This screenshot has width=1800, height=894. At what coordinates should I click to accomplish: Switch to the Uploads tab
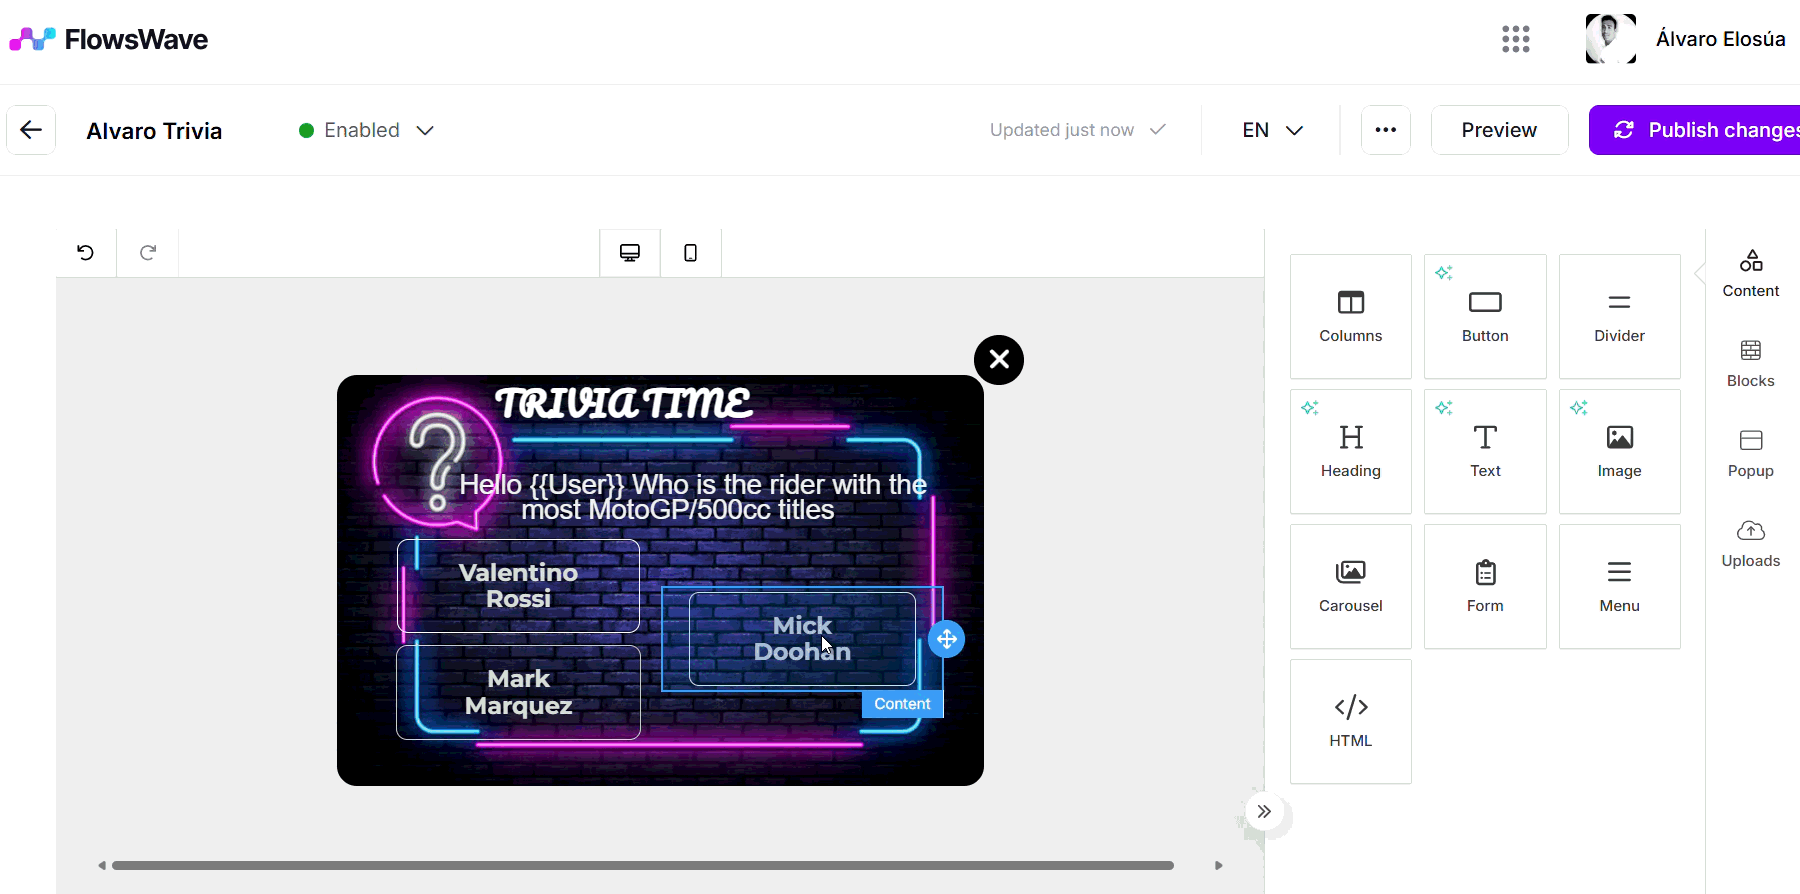pyautogui.click(x=1751, y=543)
